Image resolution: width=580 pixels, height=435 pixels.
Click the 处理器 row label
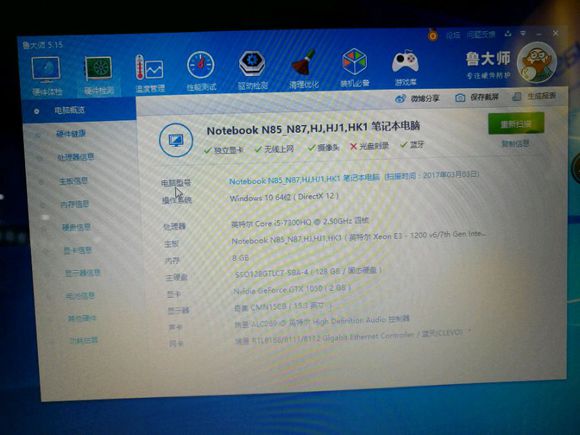[174, 226]
